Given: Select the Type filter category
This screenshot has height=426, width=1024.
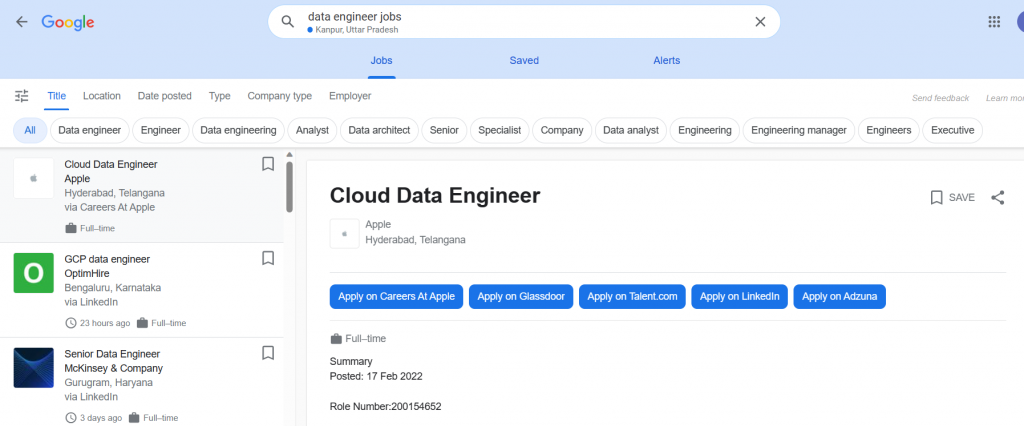Looking at the screenshot, I should click(219, 96).
